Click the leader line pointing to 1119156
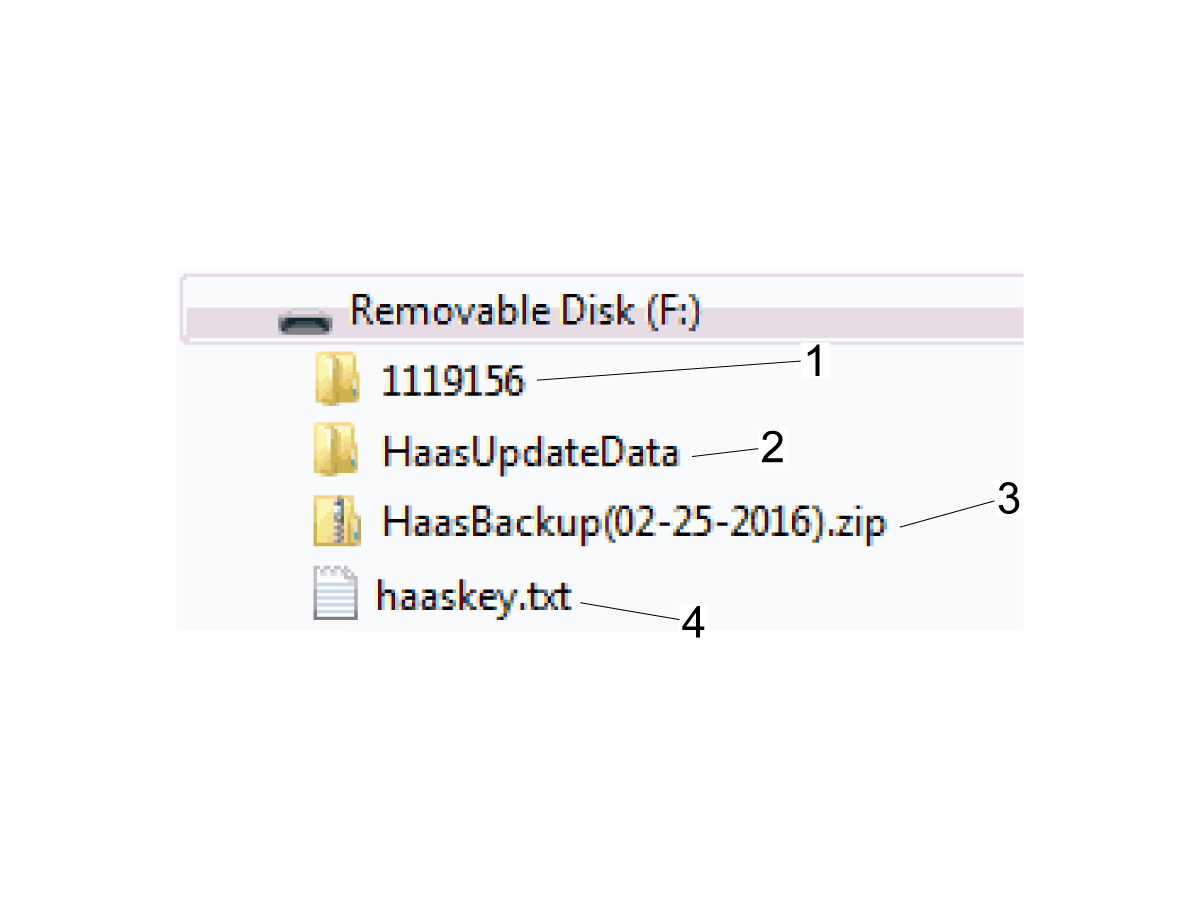 click(x=669, y=371)
